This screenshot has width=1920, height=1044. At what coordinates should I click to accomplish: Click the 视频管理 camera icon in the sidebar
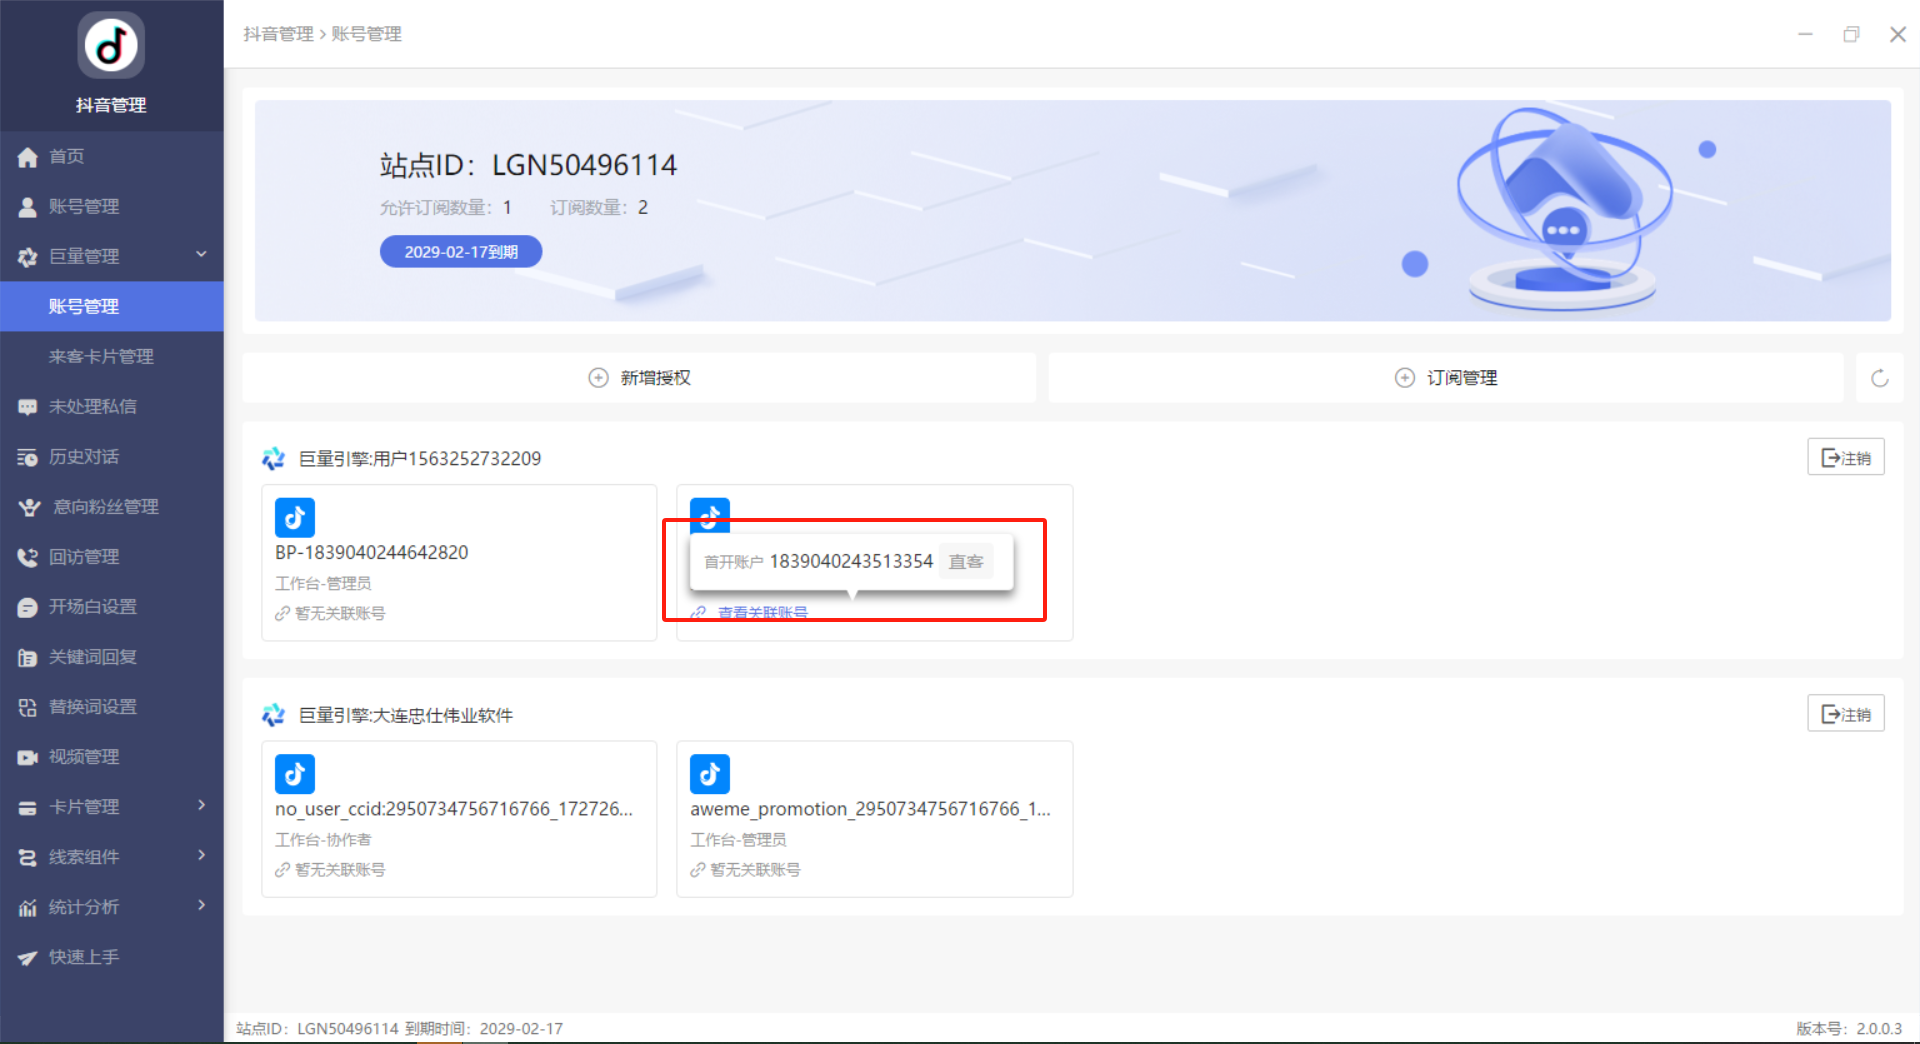[28, 757]
